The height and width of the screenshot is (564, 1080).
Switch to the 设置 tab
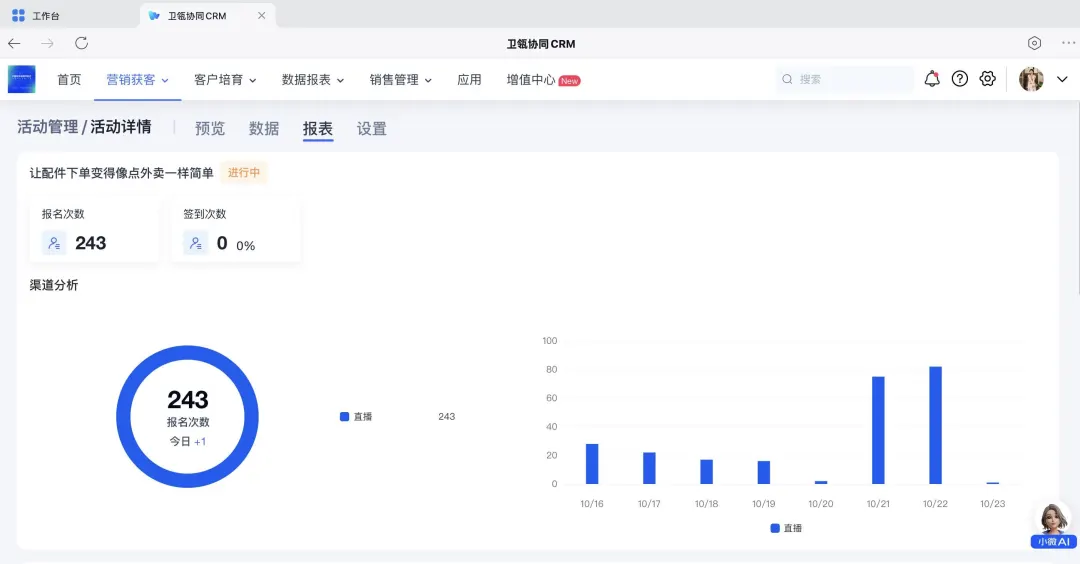(x=371, y=128)
